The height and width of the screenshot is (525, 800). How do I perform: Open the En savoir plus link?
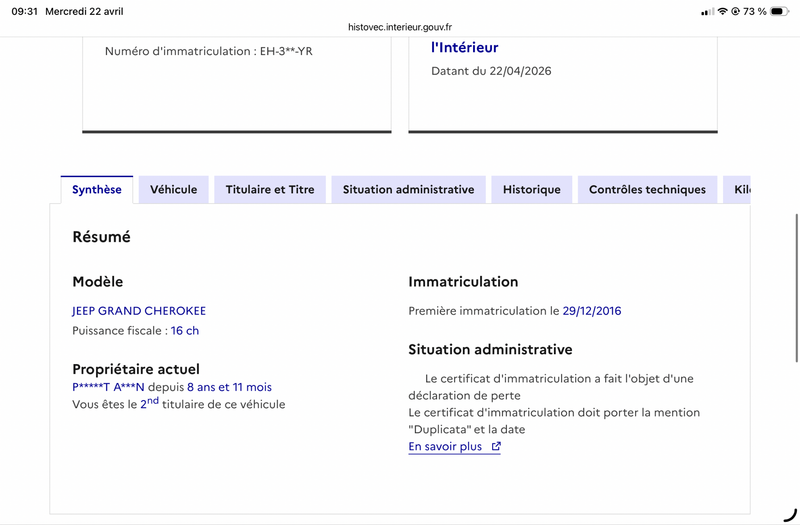[454, 446]
